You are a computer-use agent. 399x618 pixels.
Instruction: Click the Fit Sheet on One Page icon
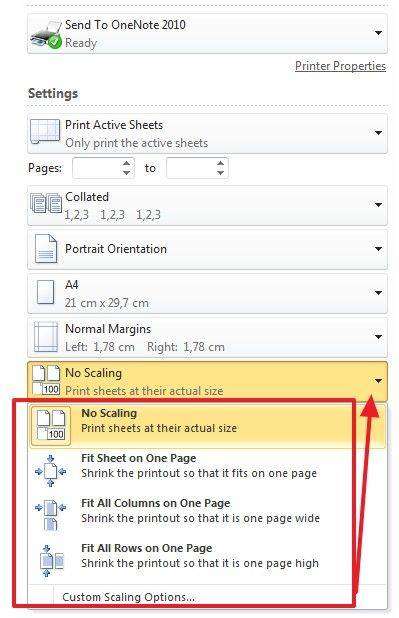point(50,471)
